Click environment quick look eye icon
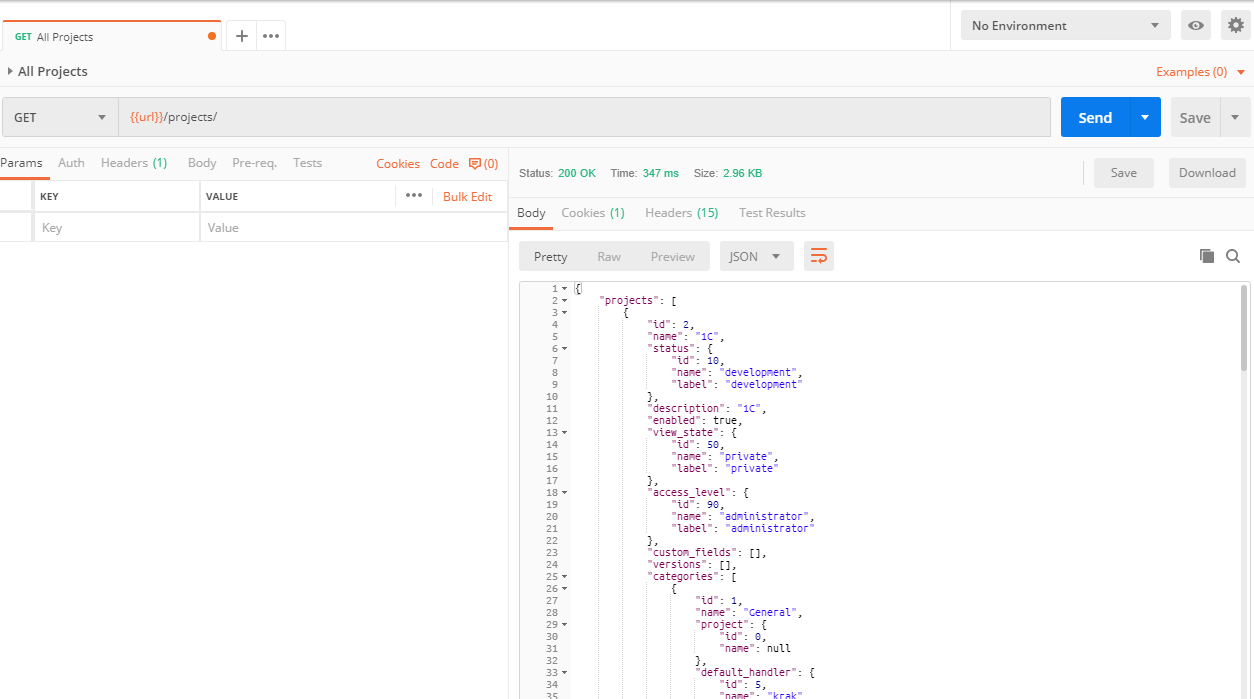 click(1195, 26)
